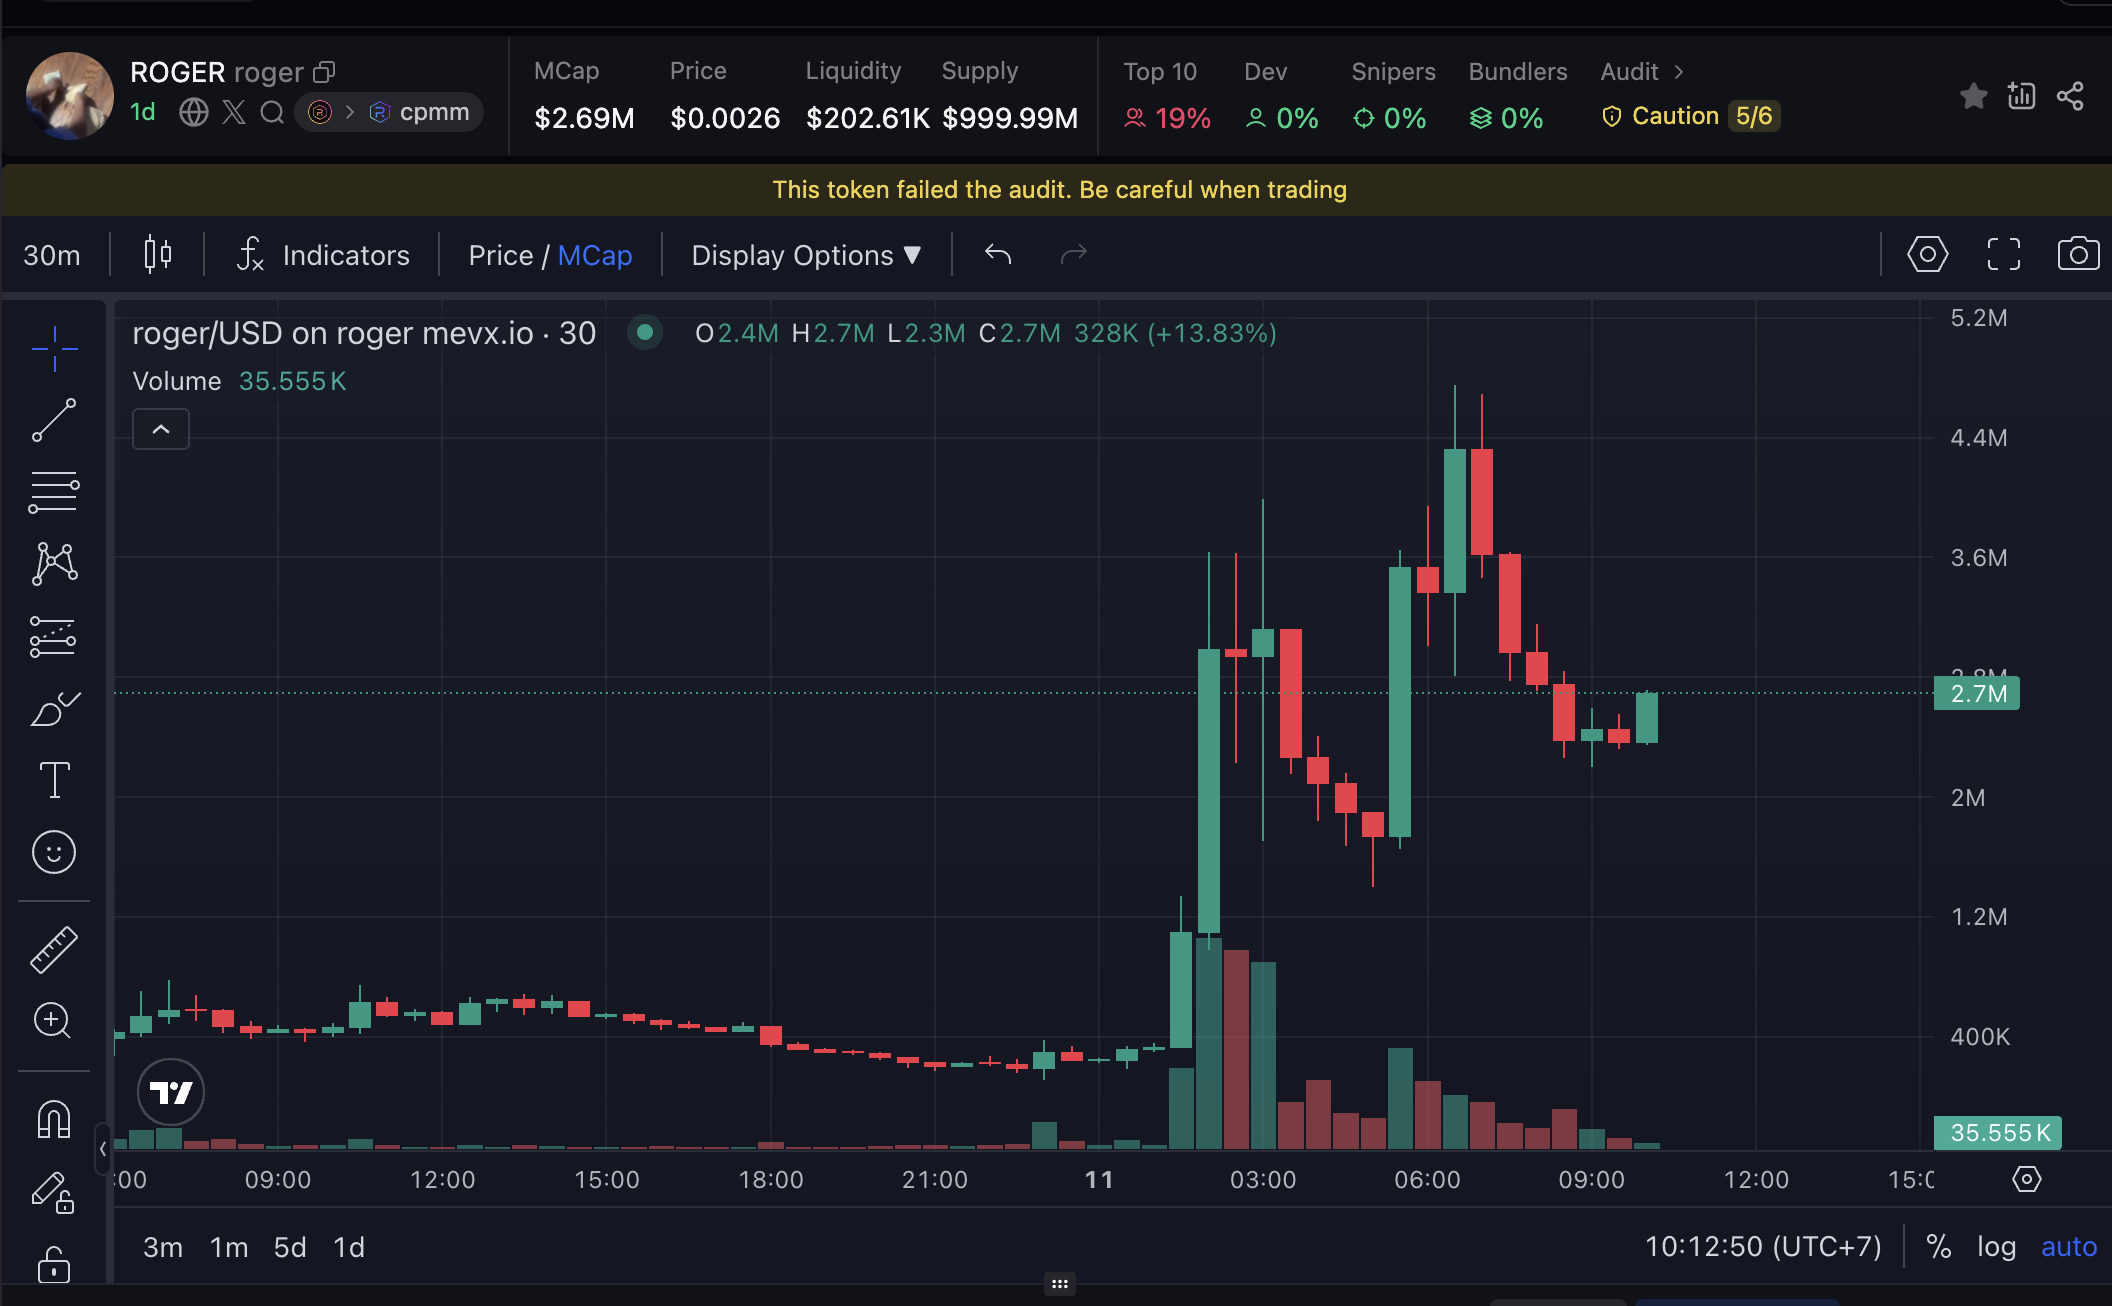Click the Top 10 holders 19% value
This screenshot has width=2112, height=1306.
pos(1168,118)
